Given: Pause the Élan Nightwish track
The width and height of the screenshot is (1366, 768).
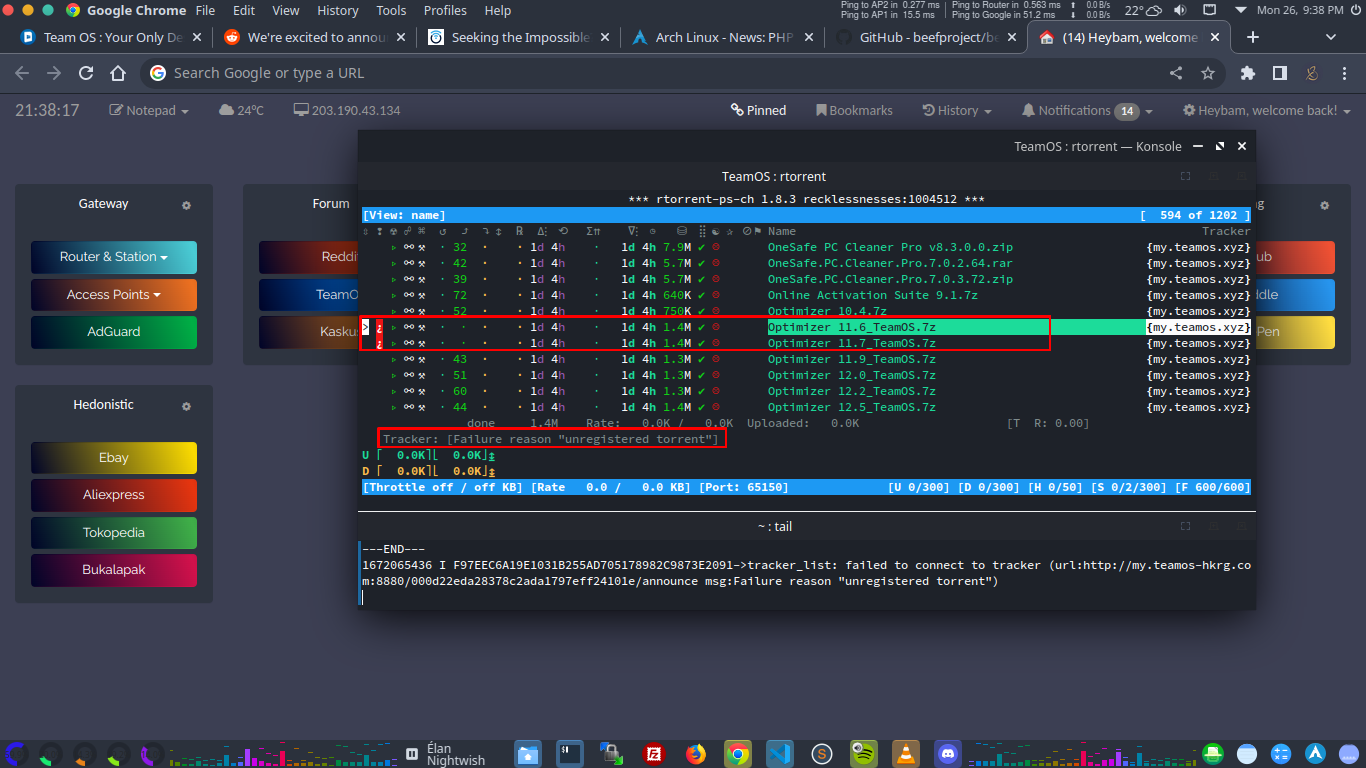Looking at the screenshot, I should point(412,753).
